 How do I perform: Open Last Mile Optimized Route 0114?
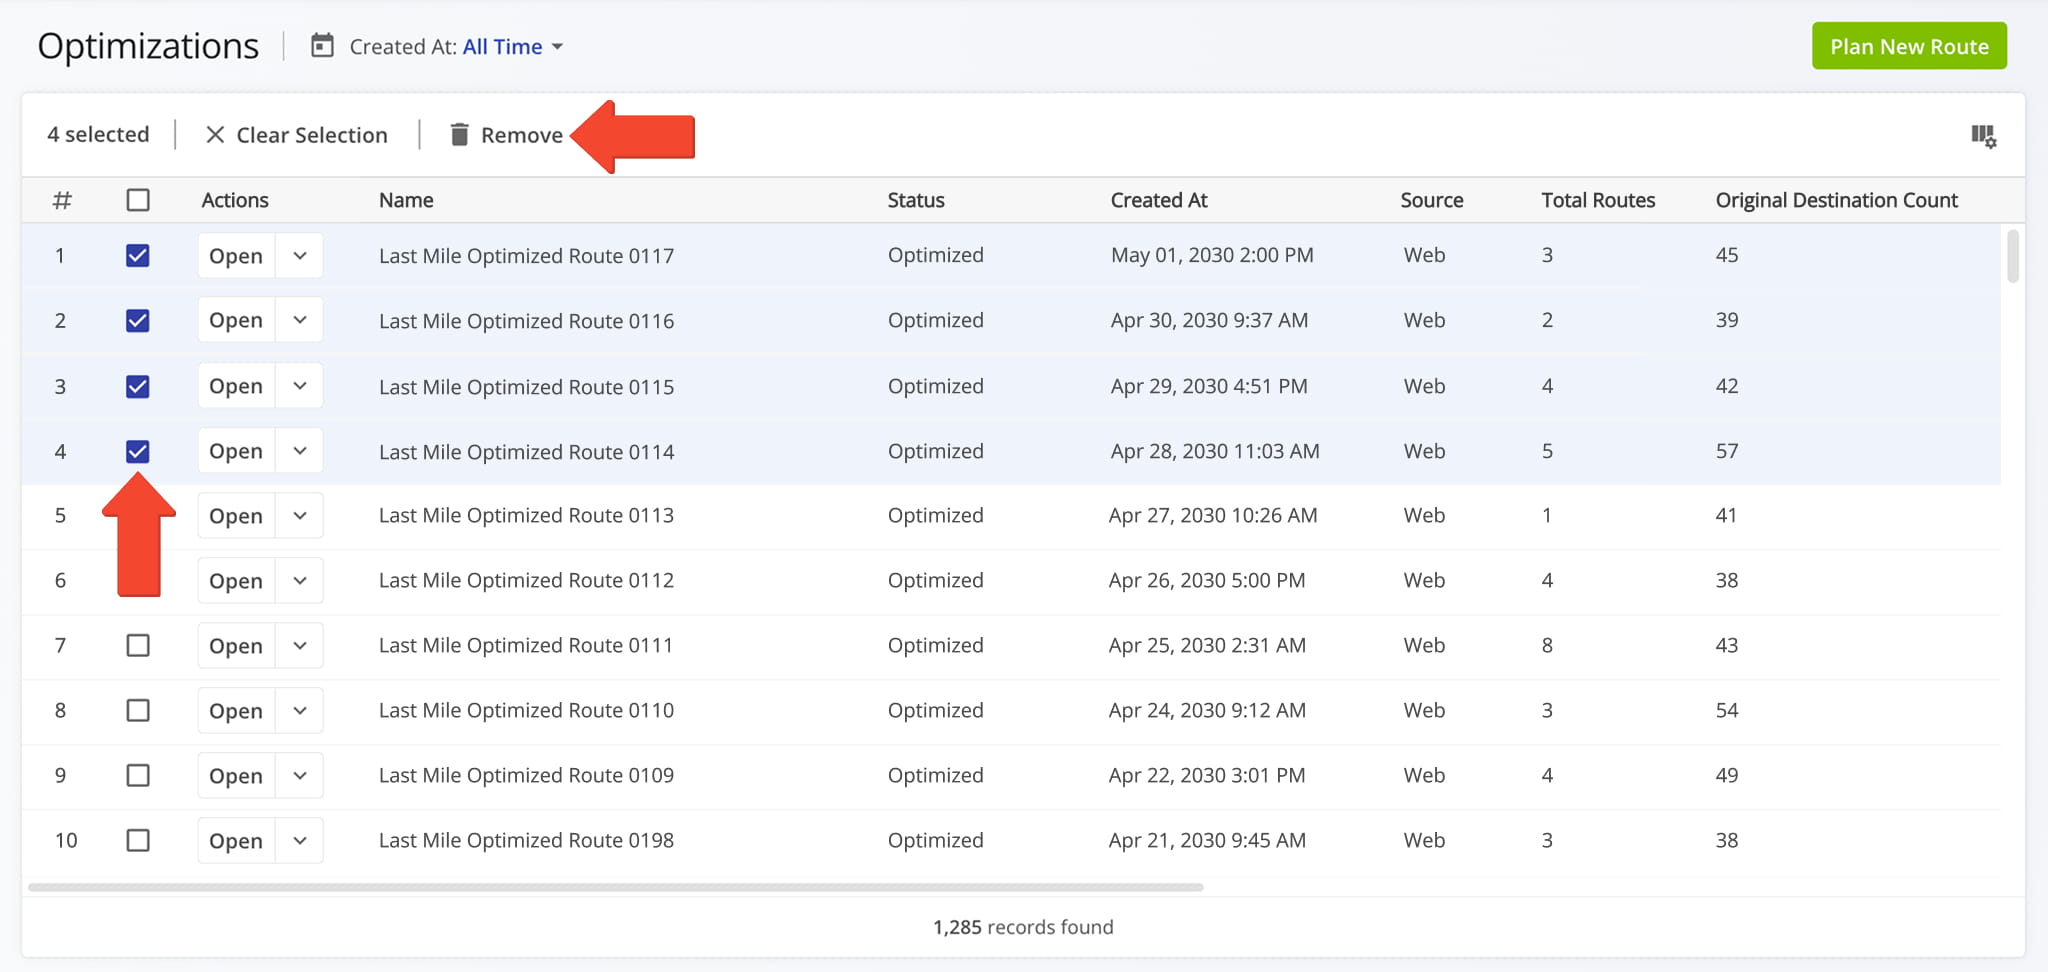(x=236, y=451)
